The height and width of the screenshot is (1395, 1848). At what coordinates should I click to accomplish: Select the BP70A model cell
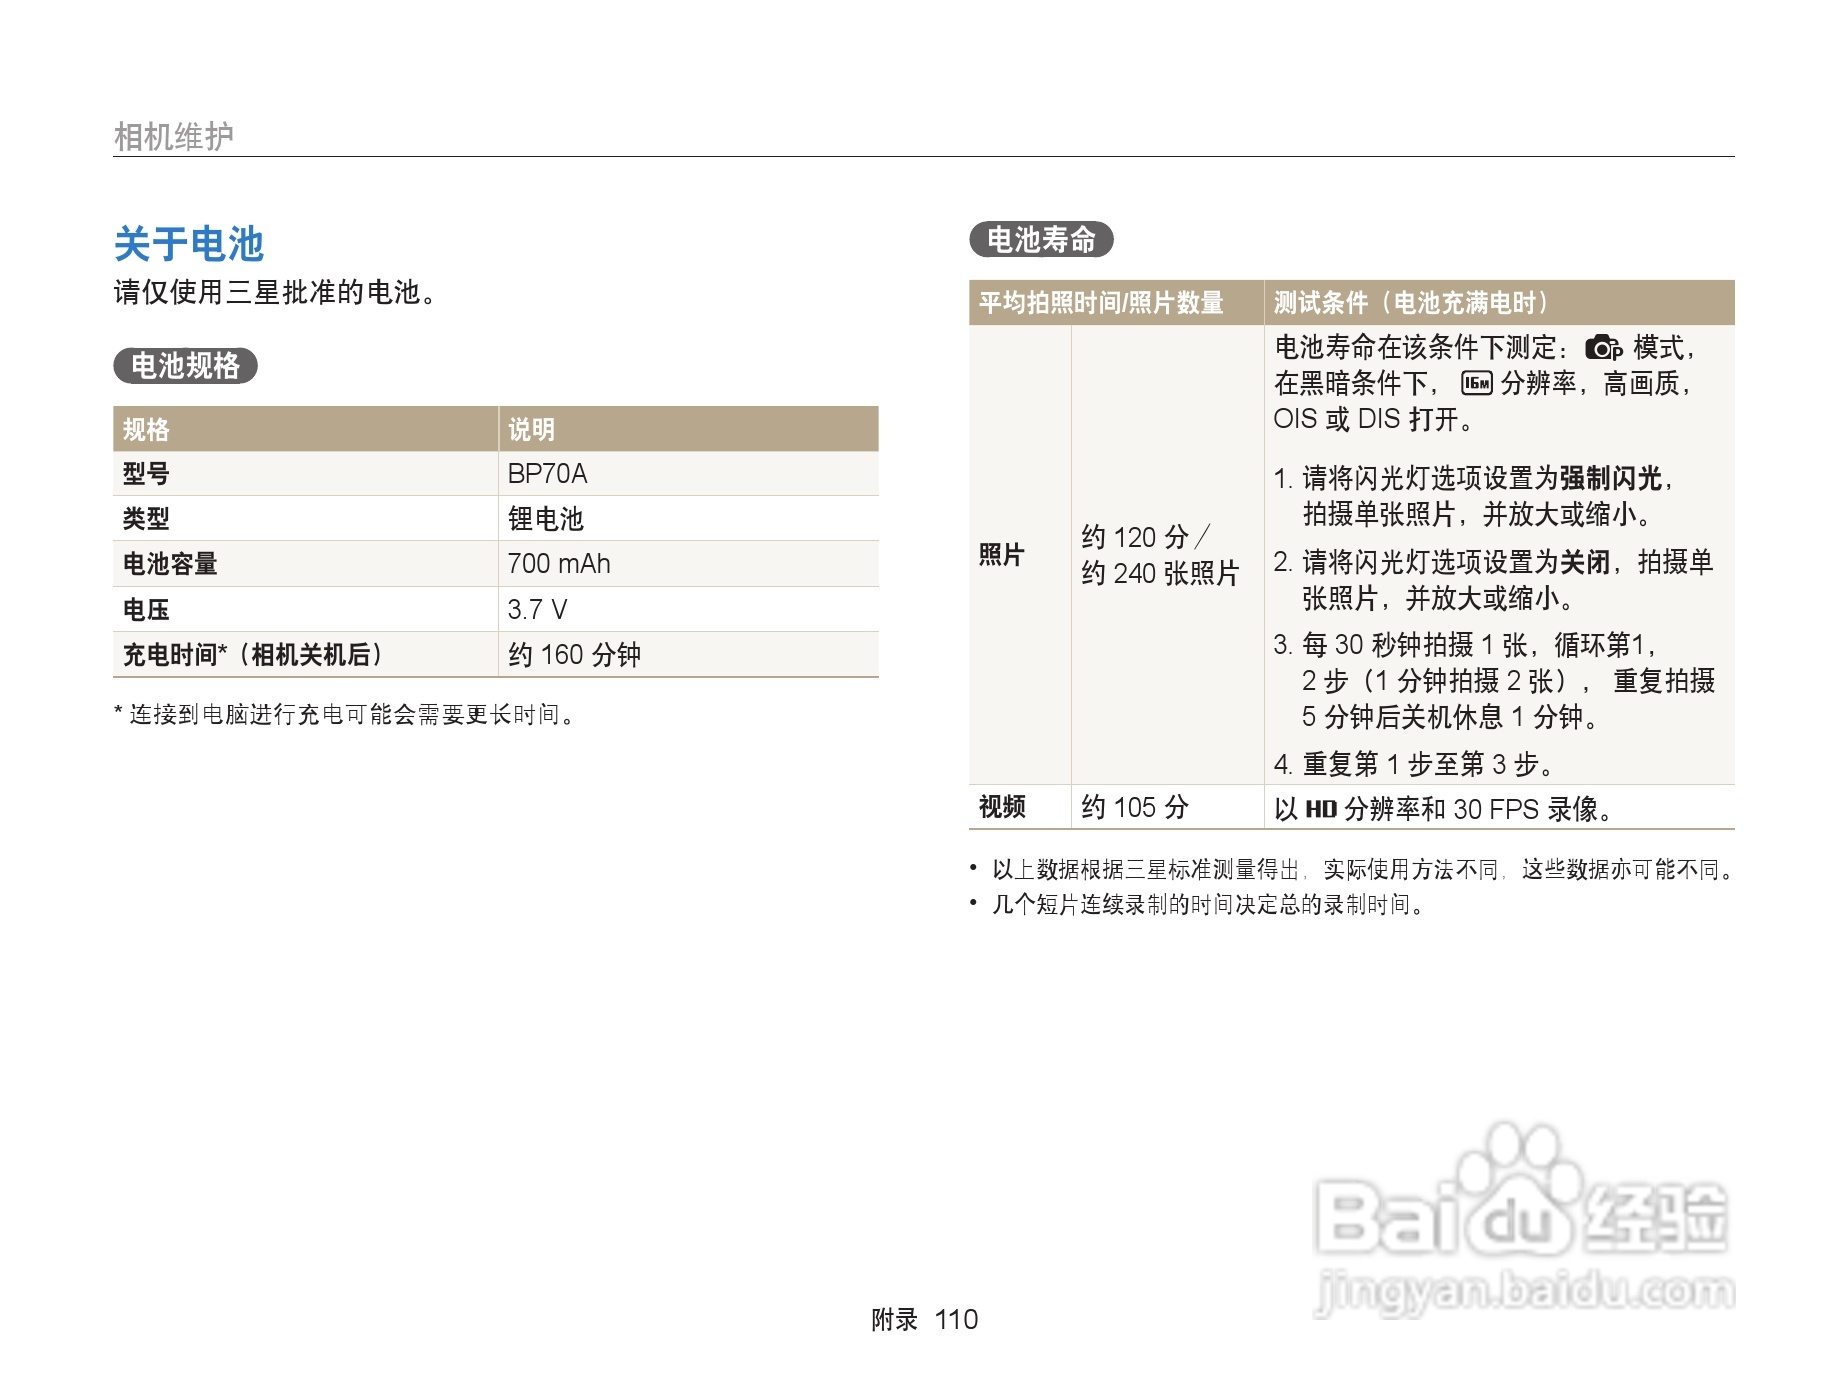pyautogui.click(x=546, y=473)
